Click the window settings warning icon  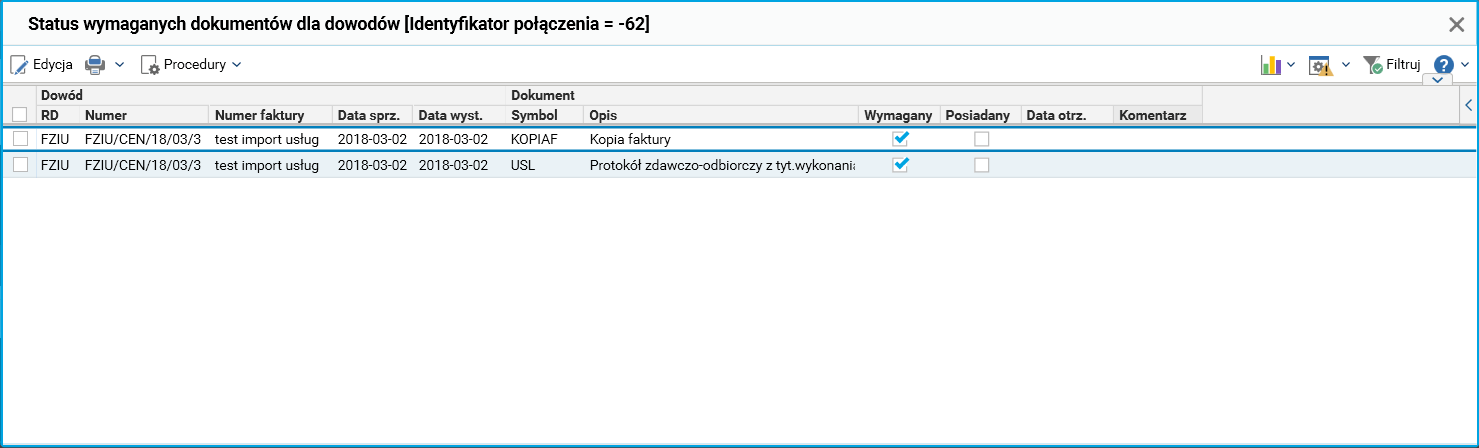tap(1322, 65)
